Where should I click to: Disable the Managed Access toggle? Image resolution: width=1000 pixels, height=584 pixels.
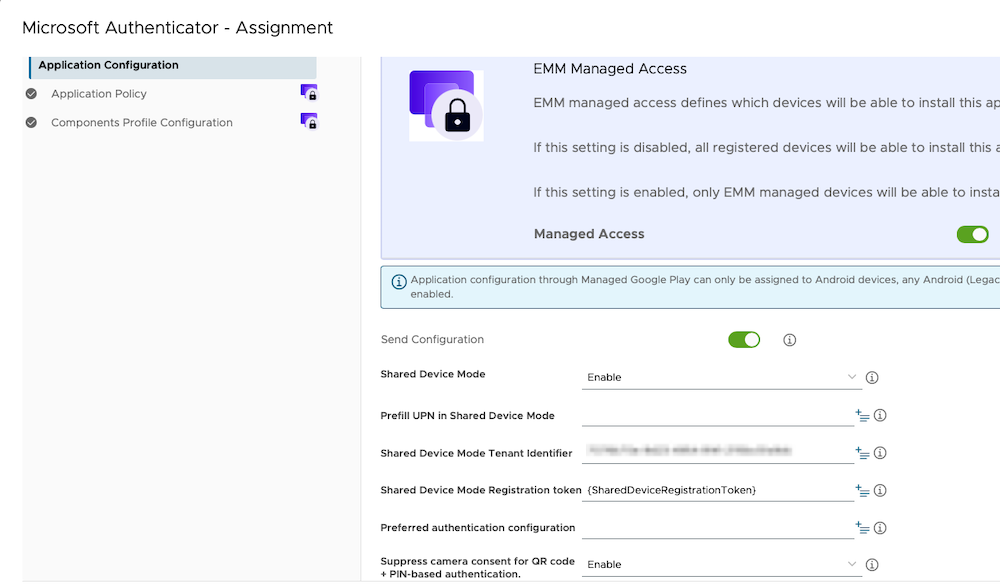[972, 234]
